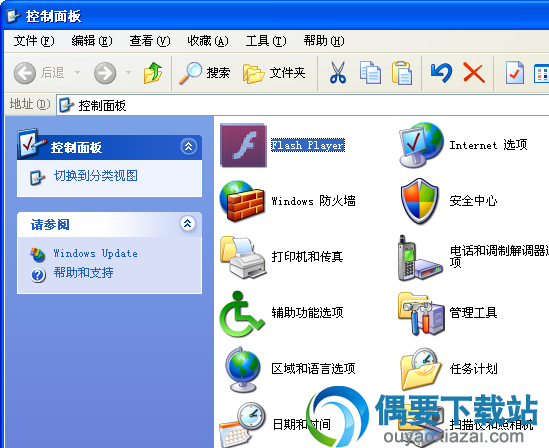Open the 安全中心 shield icon

[x=419, y=201]
